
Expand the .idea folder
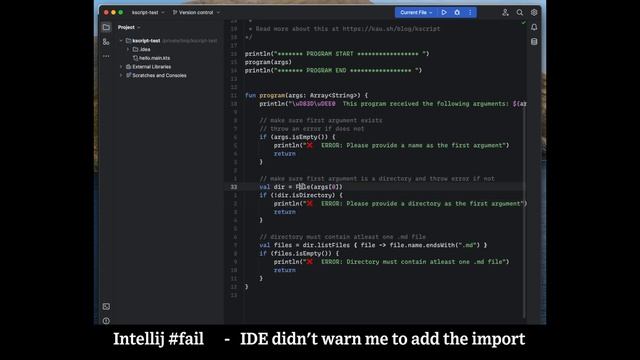(x=128, y=49)
